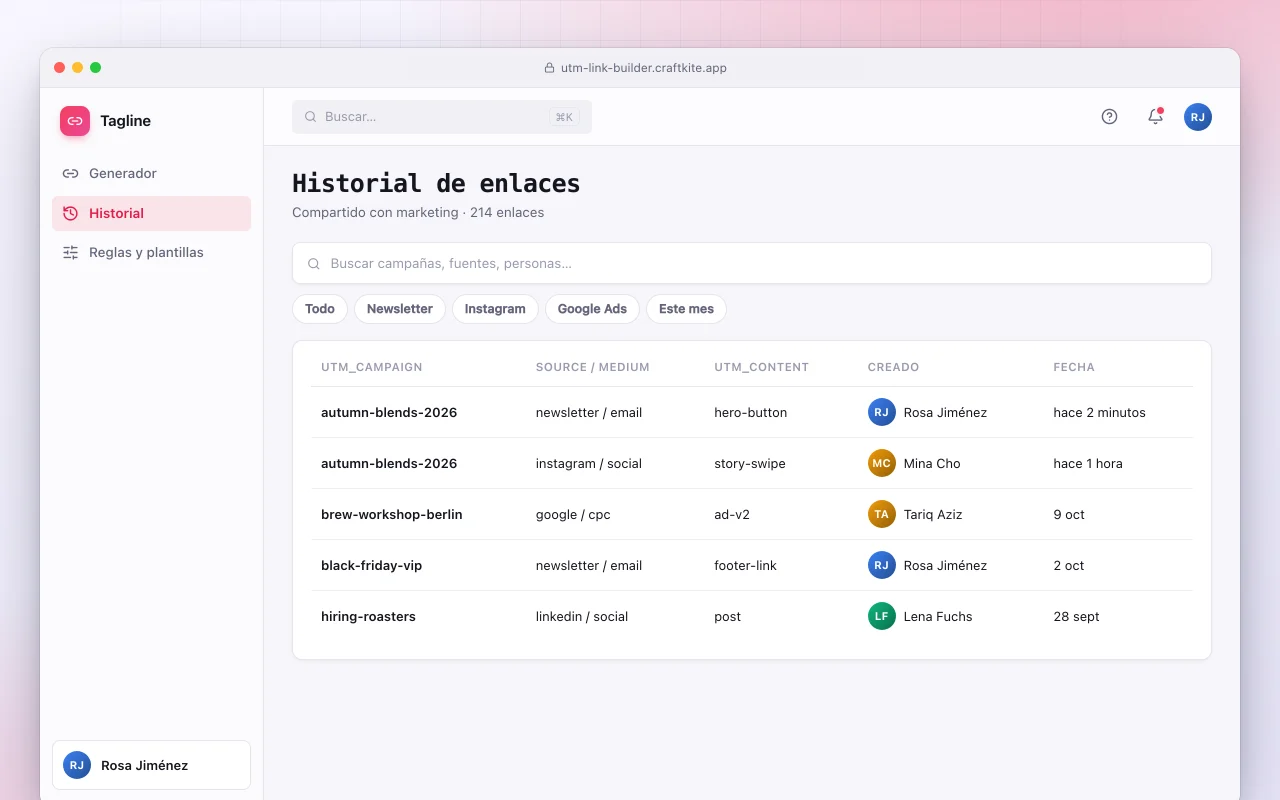1280x800 pixels.
Task: Sort by the FECHA column header
Action: 1074,367
